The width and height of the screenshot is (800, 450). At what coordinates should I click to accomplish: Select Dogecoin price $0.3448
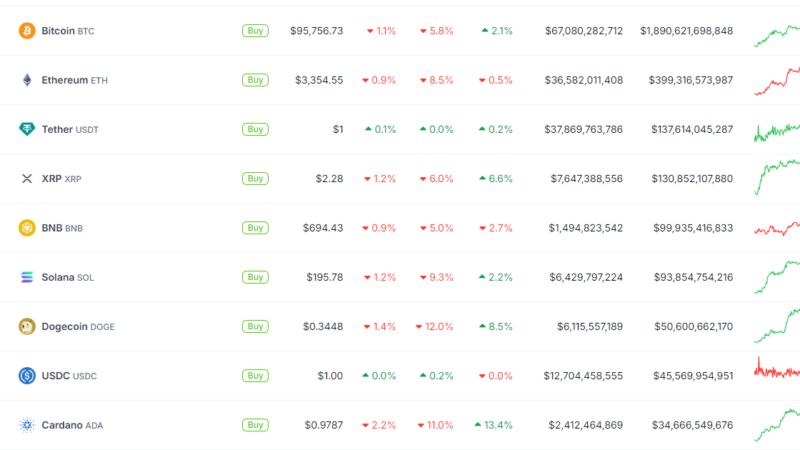click(322, 326)
